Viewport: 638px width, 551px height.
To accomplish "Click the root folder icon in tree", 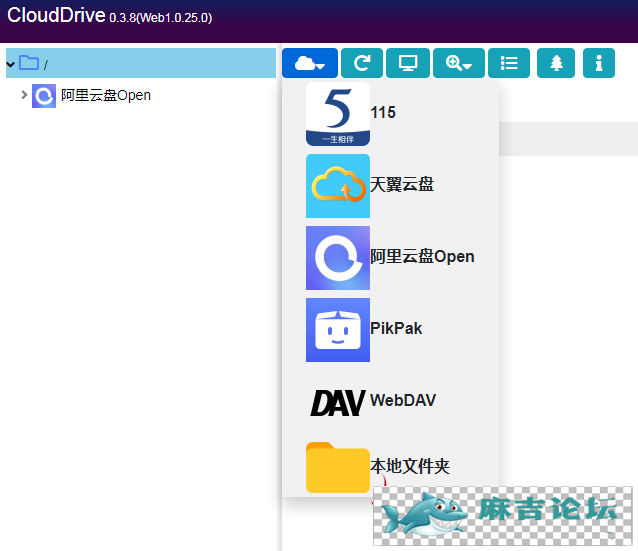I will tap(29, 63).
